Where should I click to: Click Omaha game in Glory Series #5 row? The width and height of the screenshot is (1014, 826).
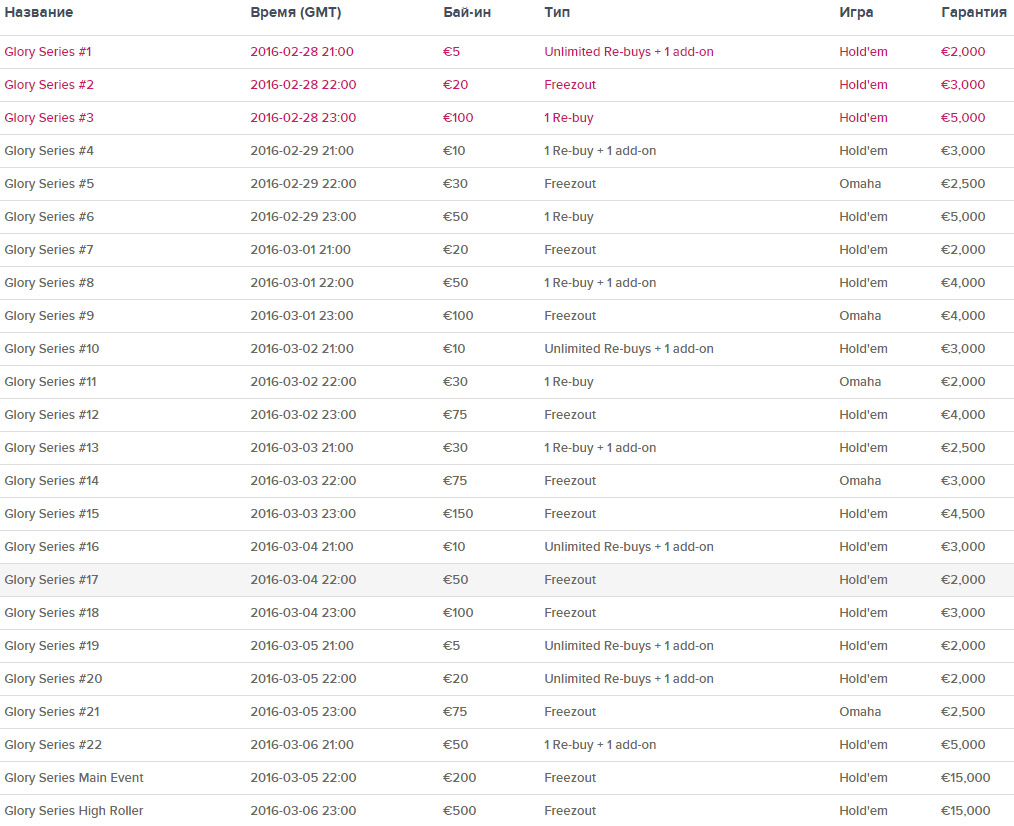pyautogui.click(x=860, y=184)
